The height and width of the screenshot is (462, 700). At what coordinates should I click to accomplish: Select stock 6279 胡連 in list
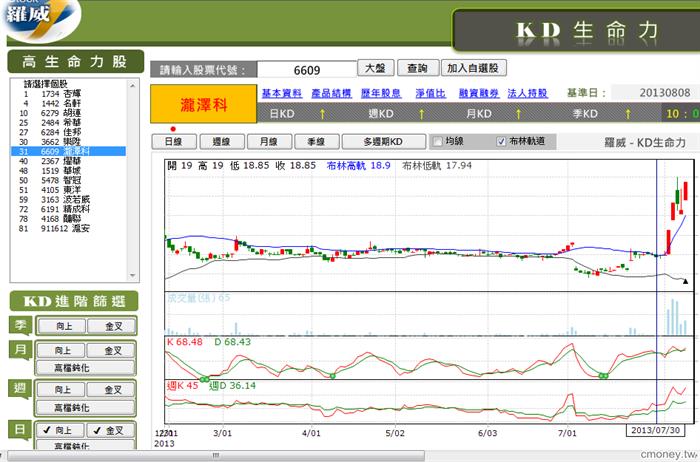68,113
